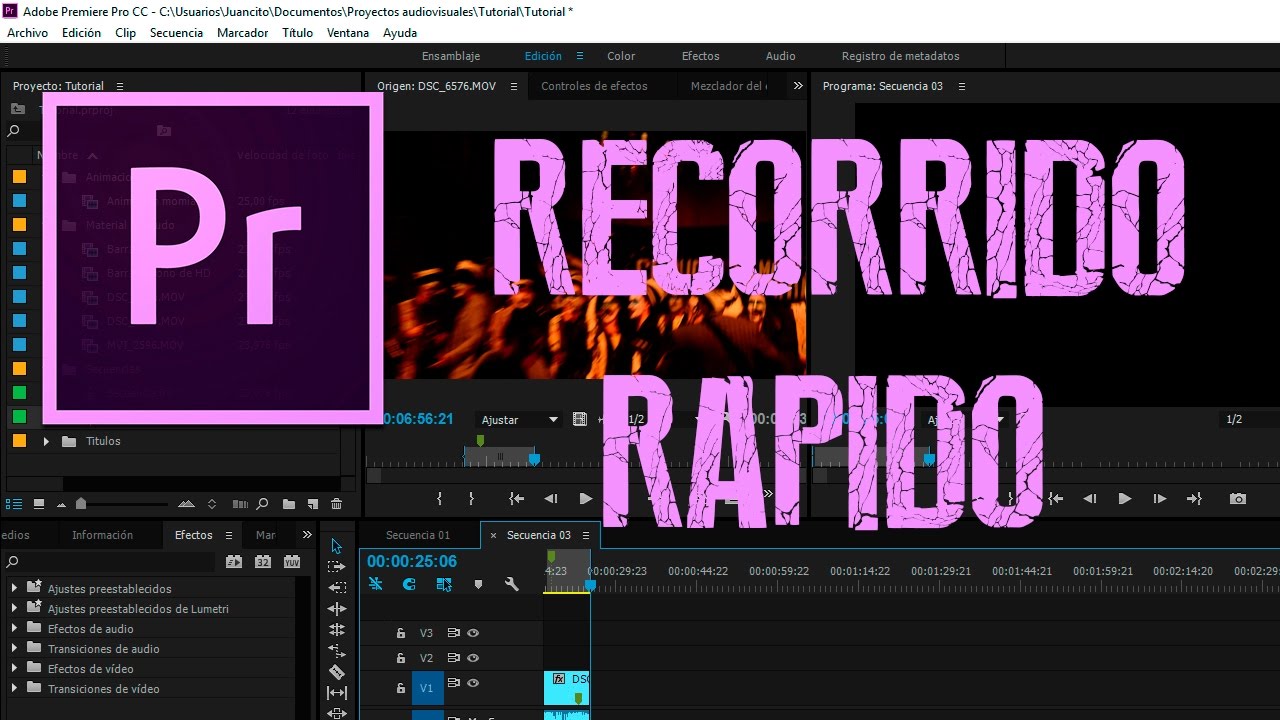Switch to Color workspace

pos(621,56)
